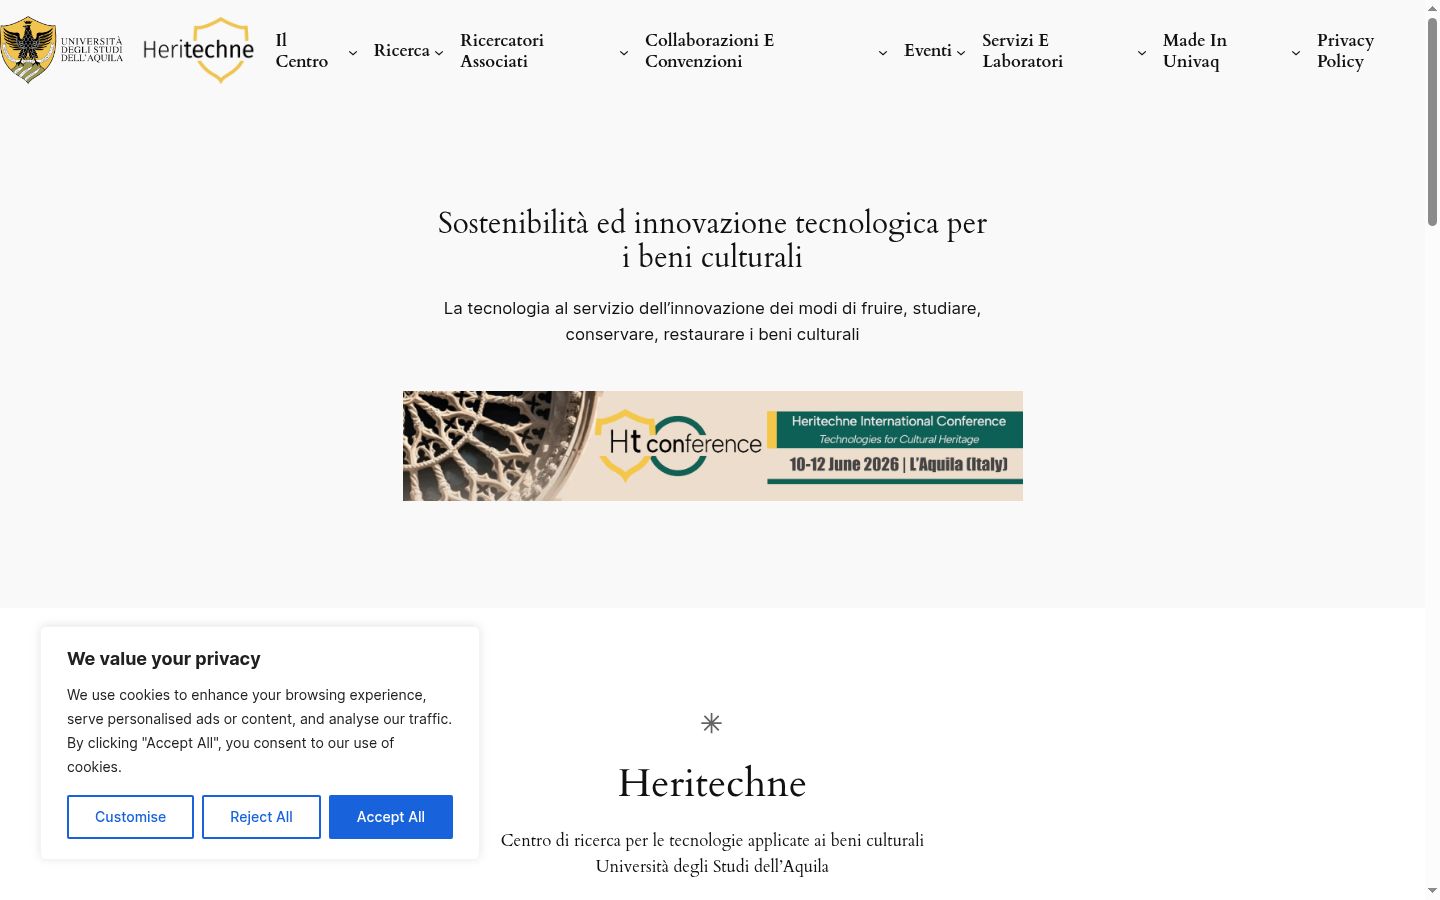This screenshot has width=1440, height=900.
Task: Click the 'La tecnologia al servizio dell'innovazione' paragraph
Action: coord(713,321)
